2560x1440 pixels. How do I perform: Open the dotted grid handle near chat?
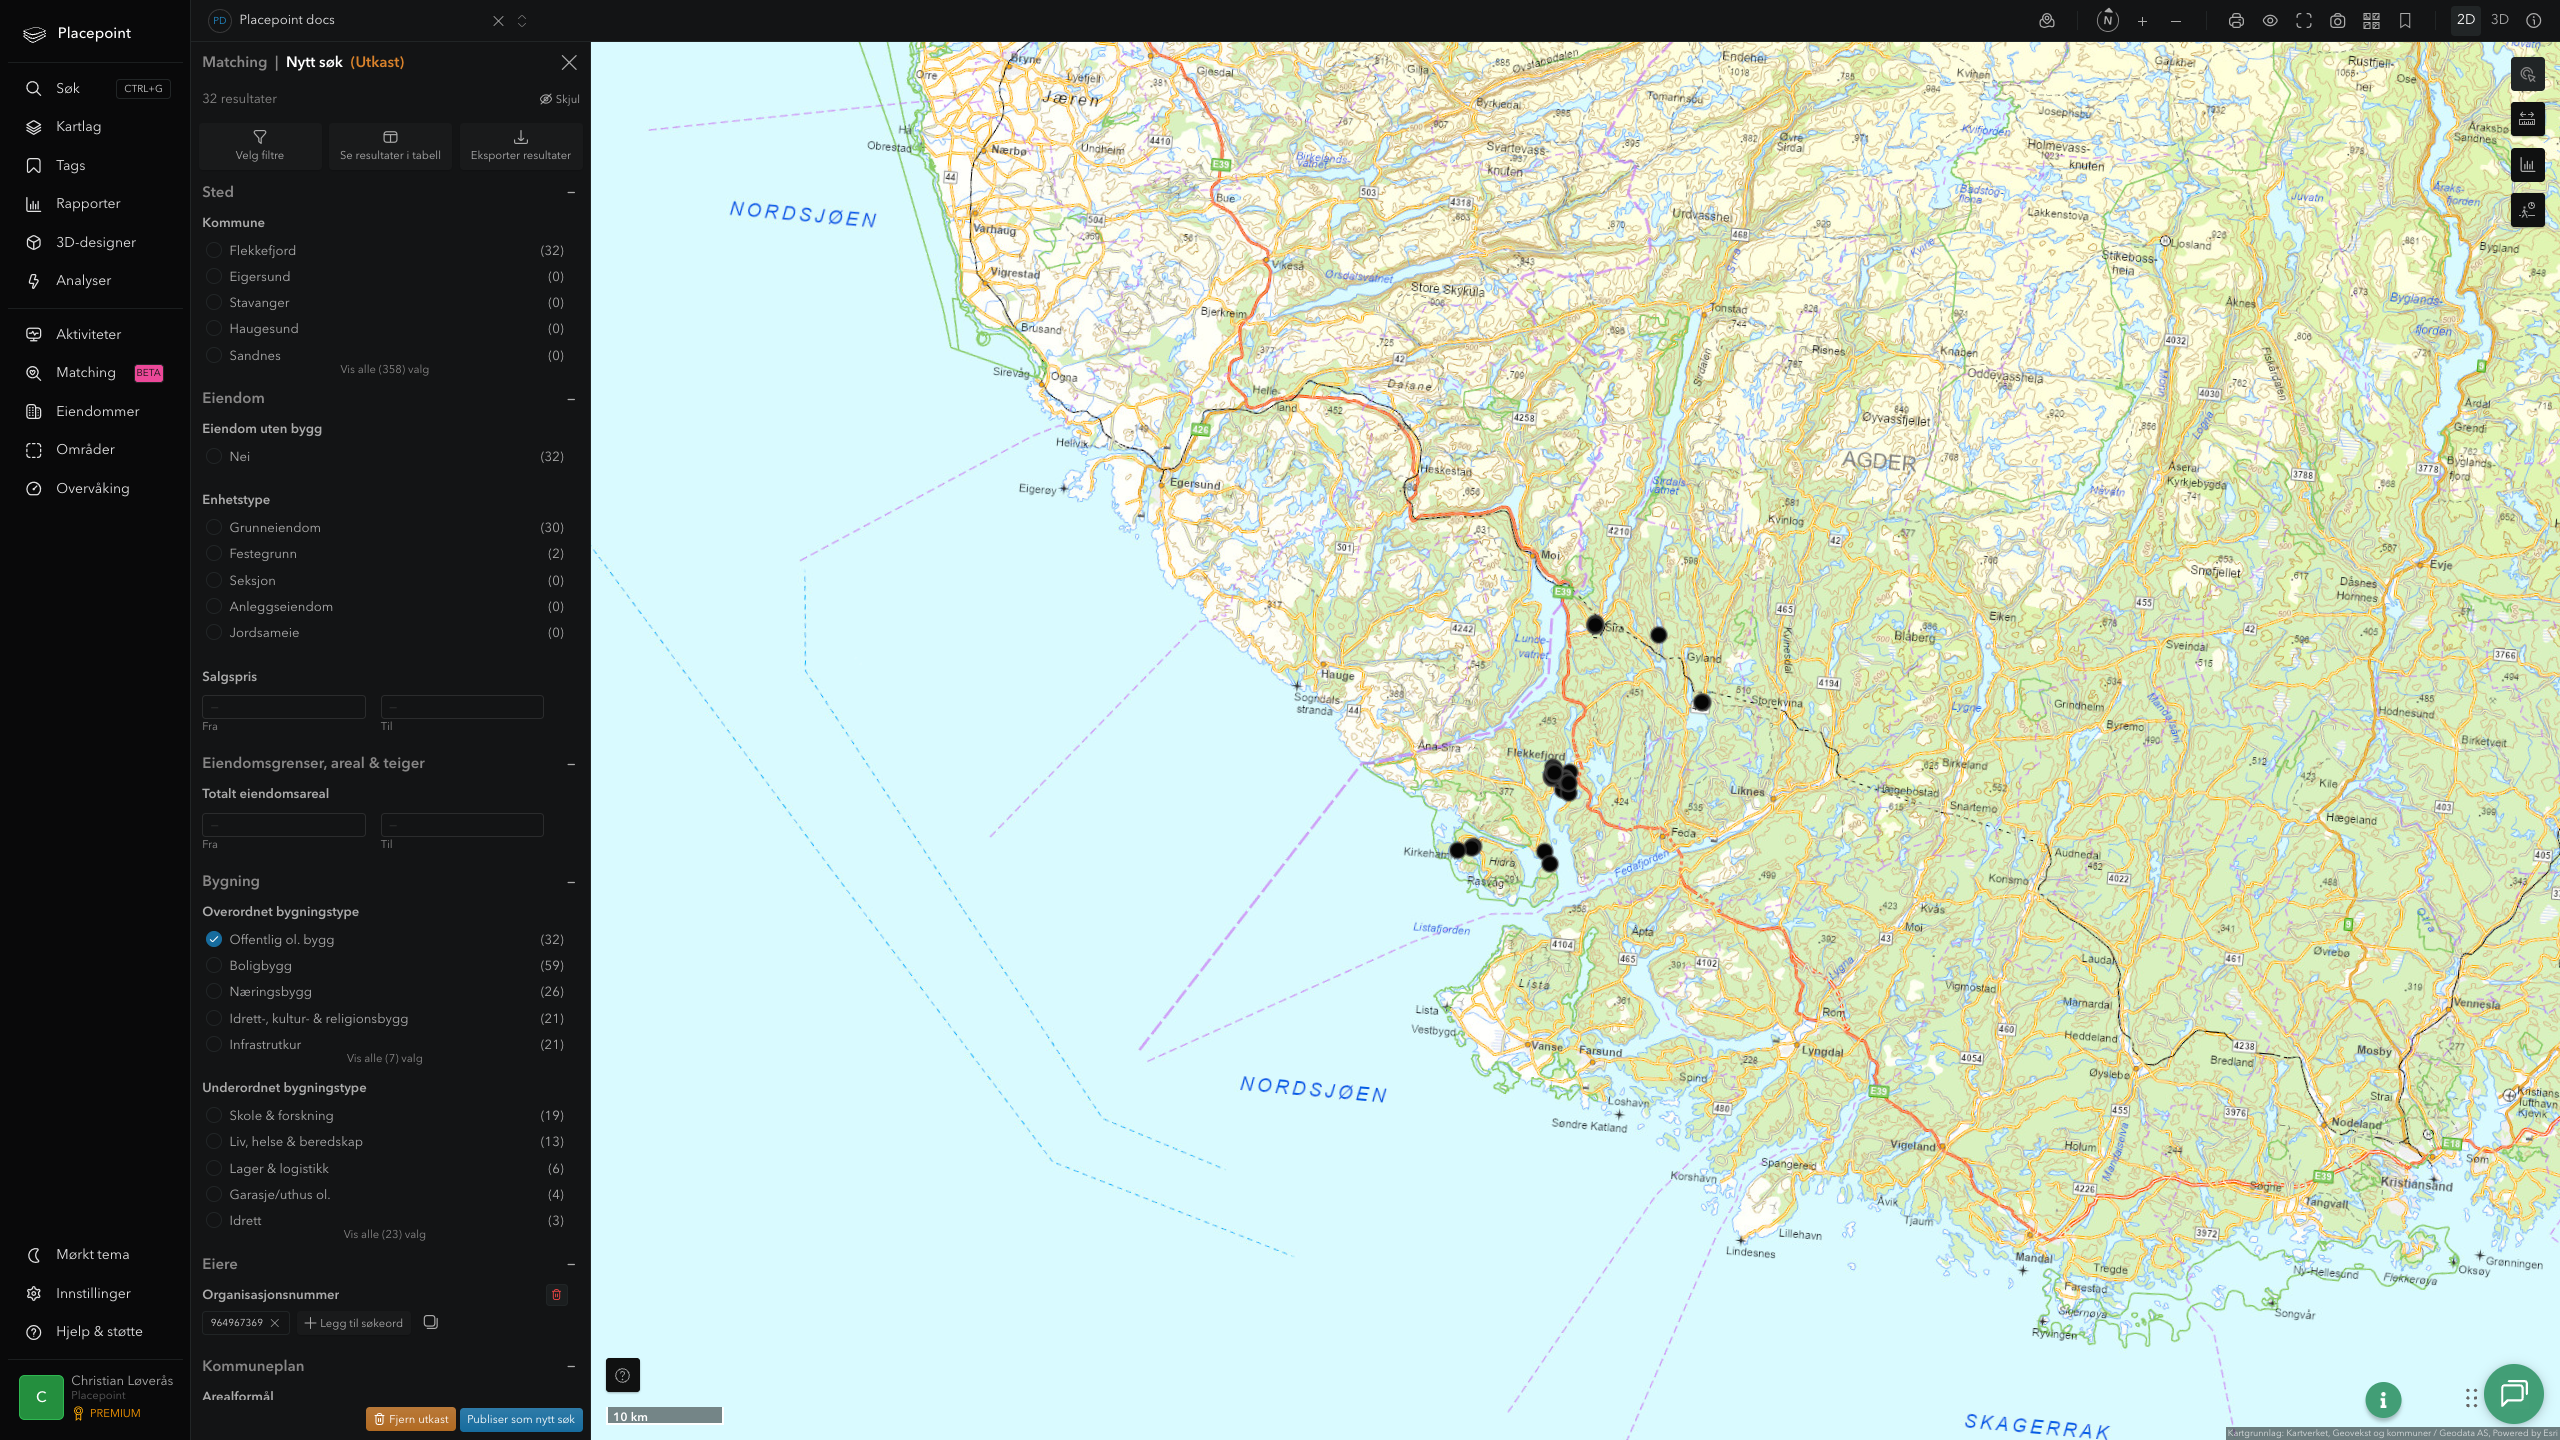tap(2471, 1397)
